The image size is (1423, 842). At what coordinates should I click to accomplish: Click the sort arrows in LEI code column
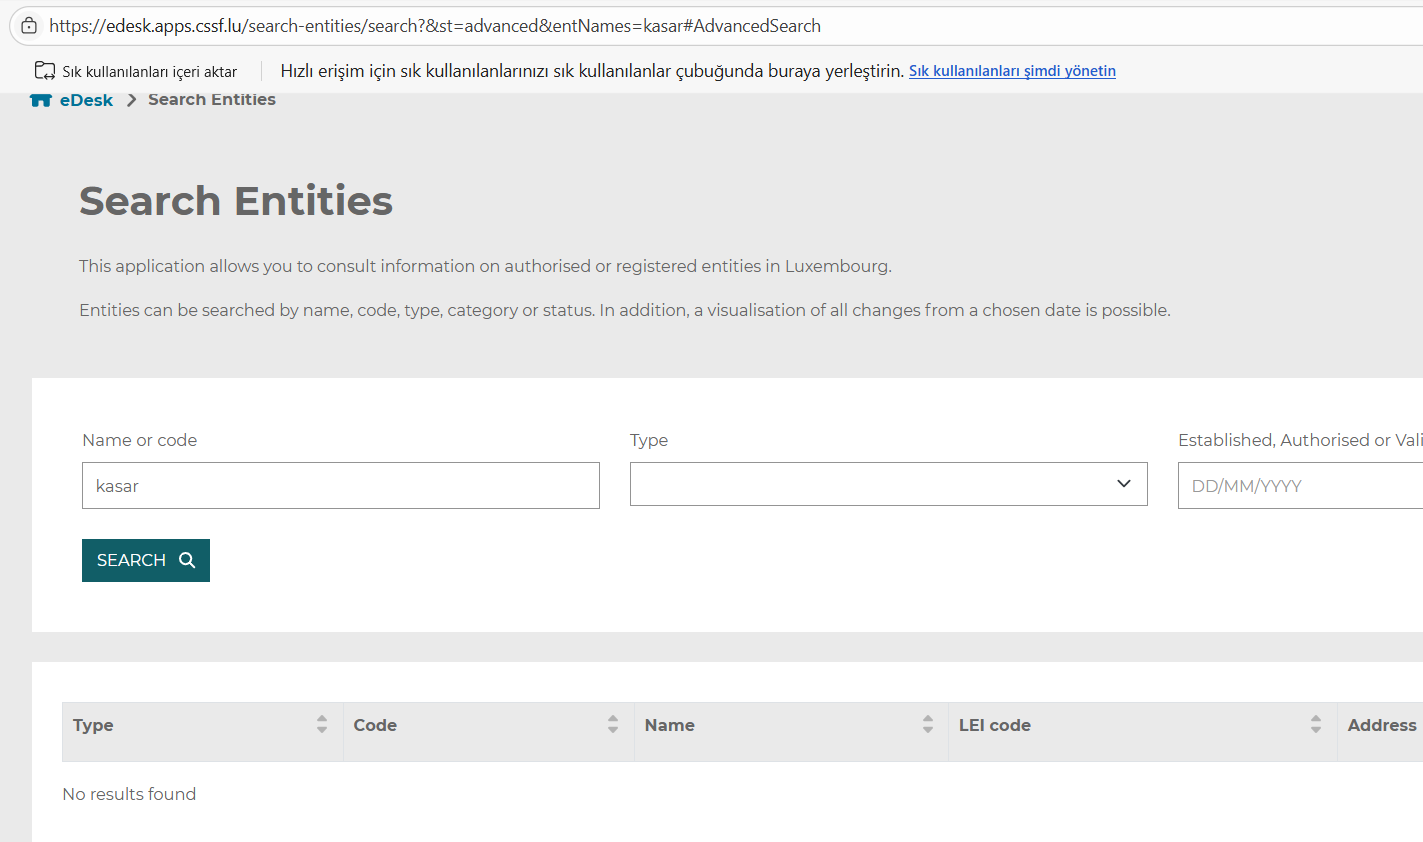1316,725
